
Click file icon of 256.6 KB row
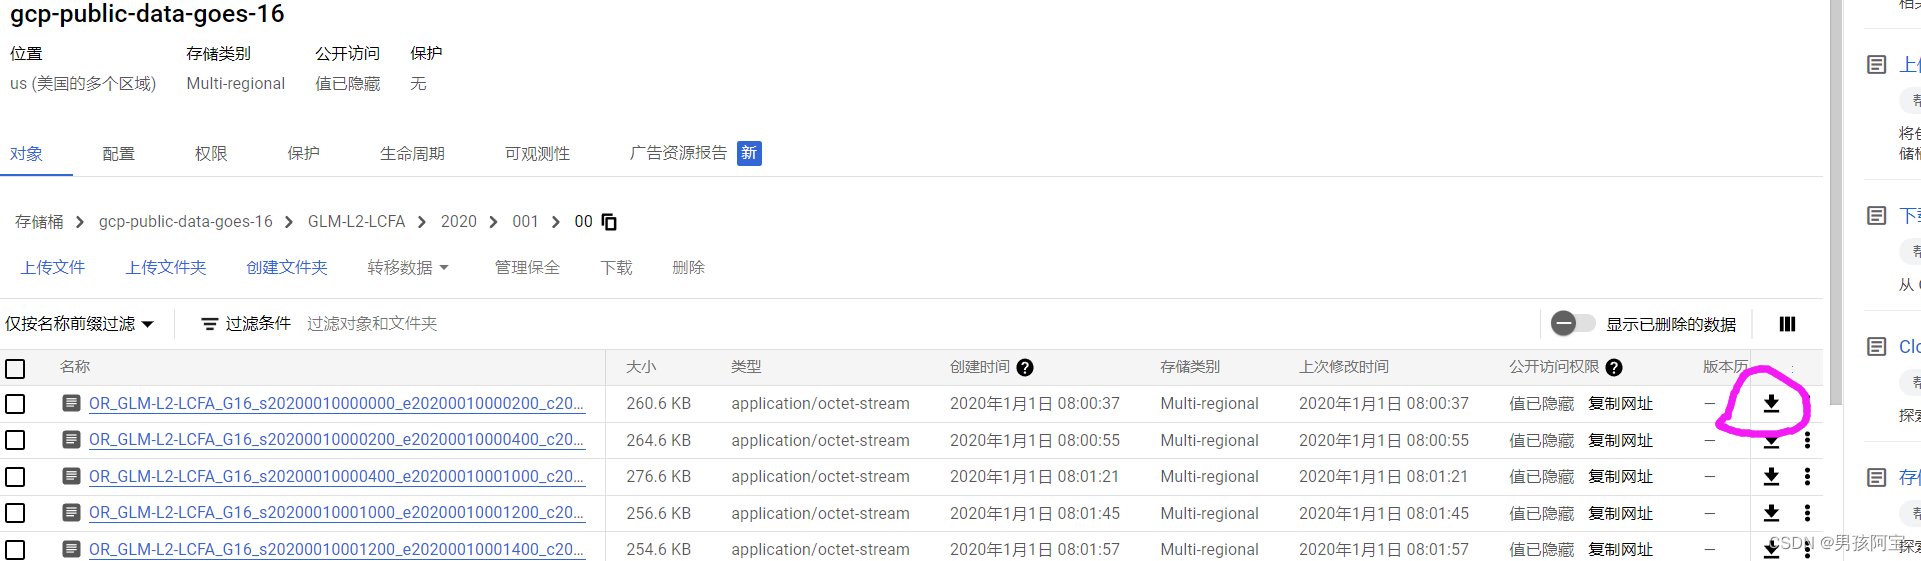(x=71, y=512)
